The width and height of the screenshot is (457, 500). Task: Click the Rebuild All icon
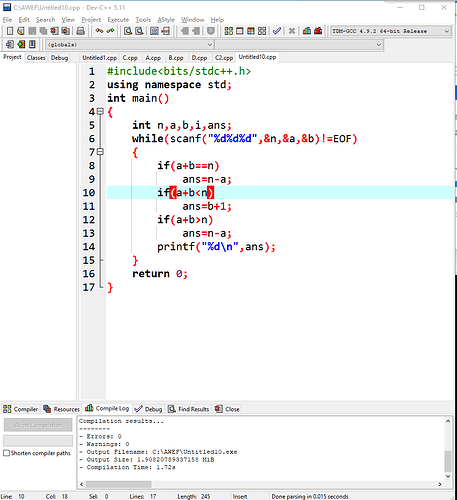pyautogui.click(x=262, y=31)
